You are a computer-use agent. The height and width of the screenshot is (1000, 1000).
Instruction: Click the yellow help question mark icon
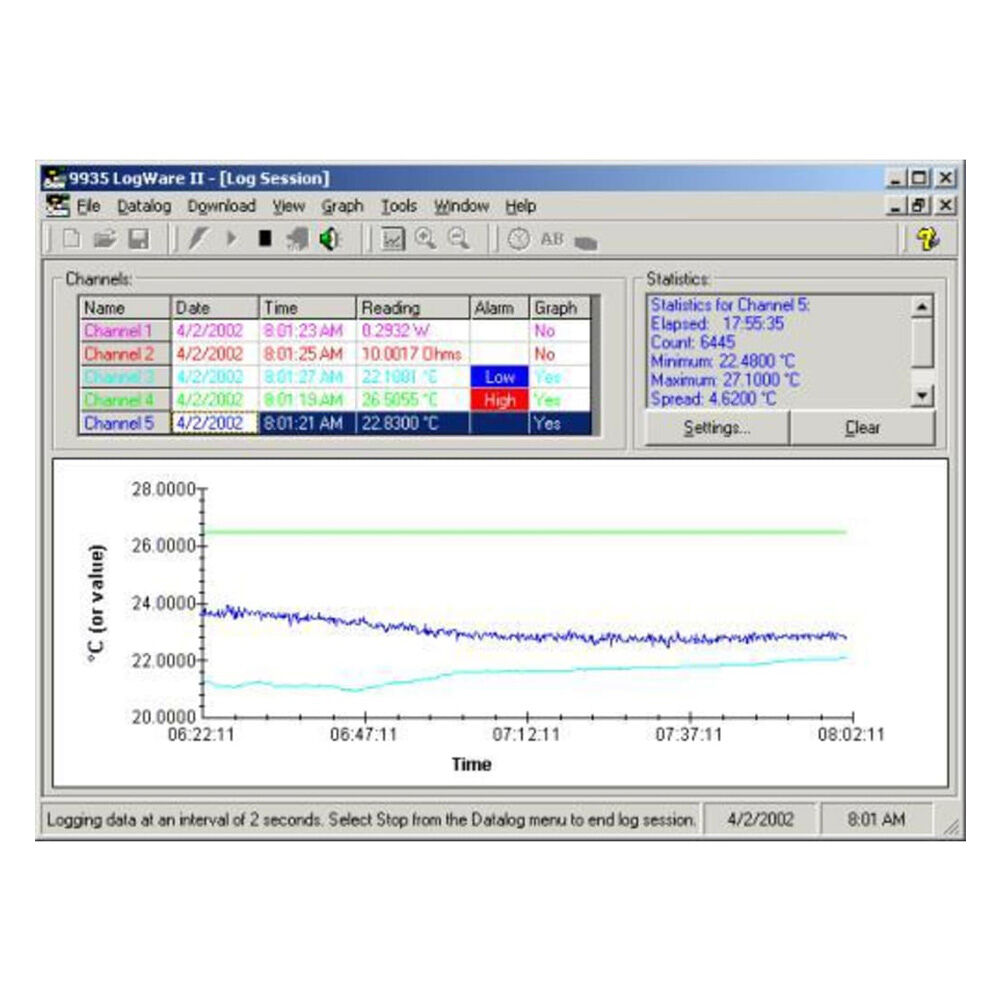coord(928,240)
